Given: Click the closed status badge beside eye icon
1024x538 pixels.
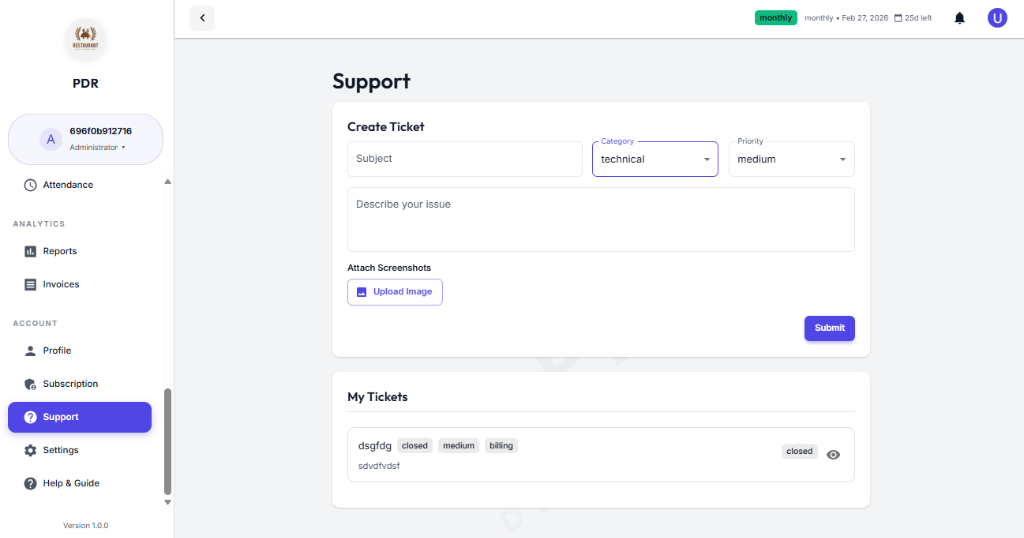Looking at the screenshot, I should click(x=799, y=451).
